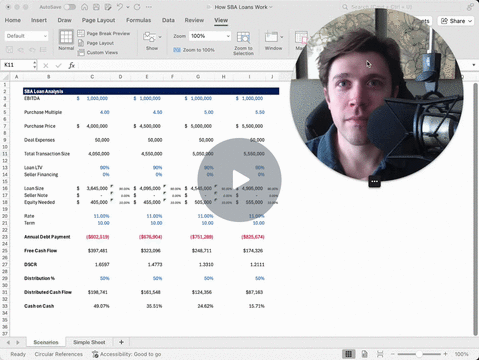Click the Share button
Viewport: 479px width, 360px height.
(456, 21)
